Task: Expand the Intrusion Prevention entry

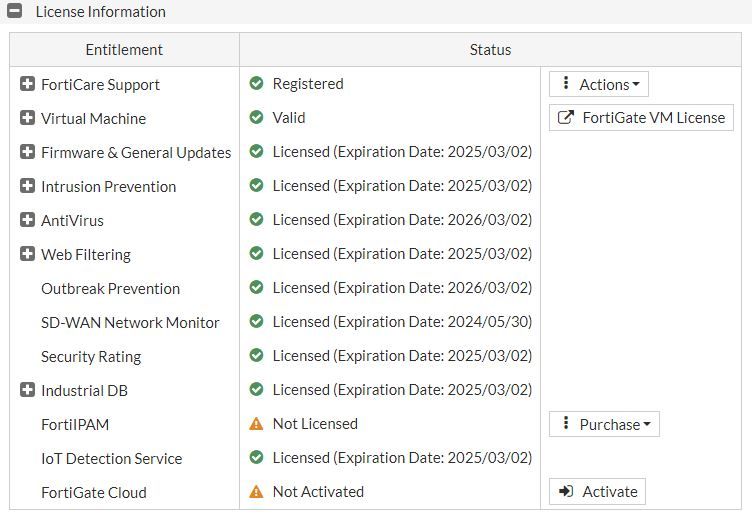Action: (28, 186)
